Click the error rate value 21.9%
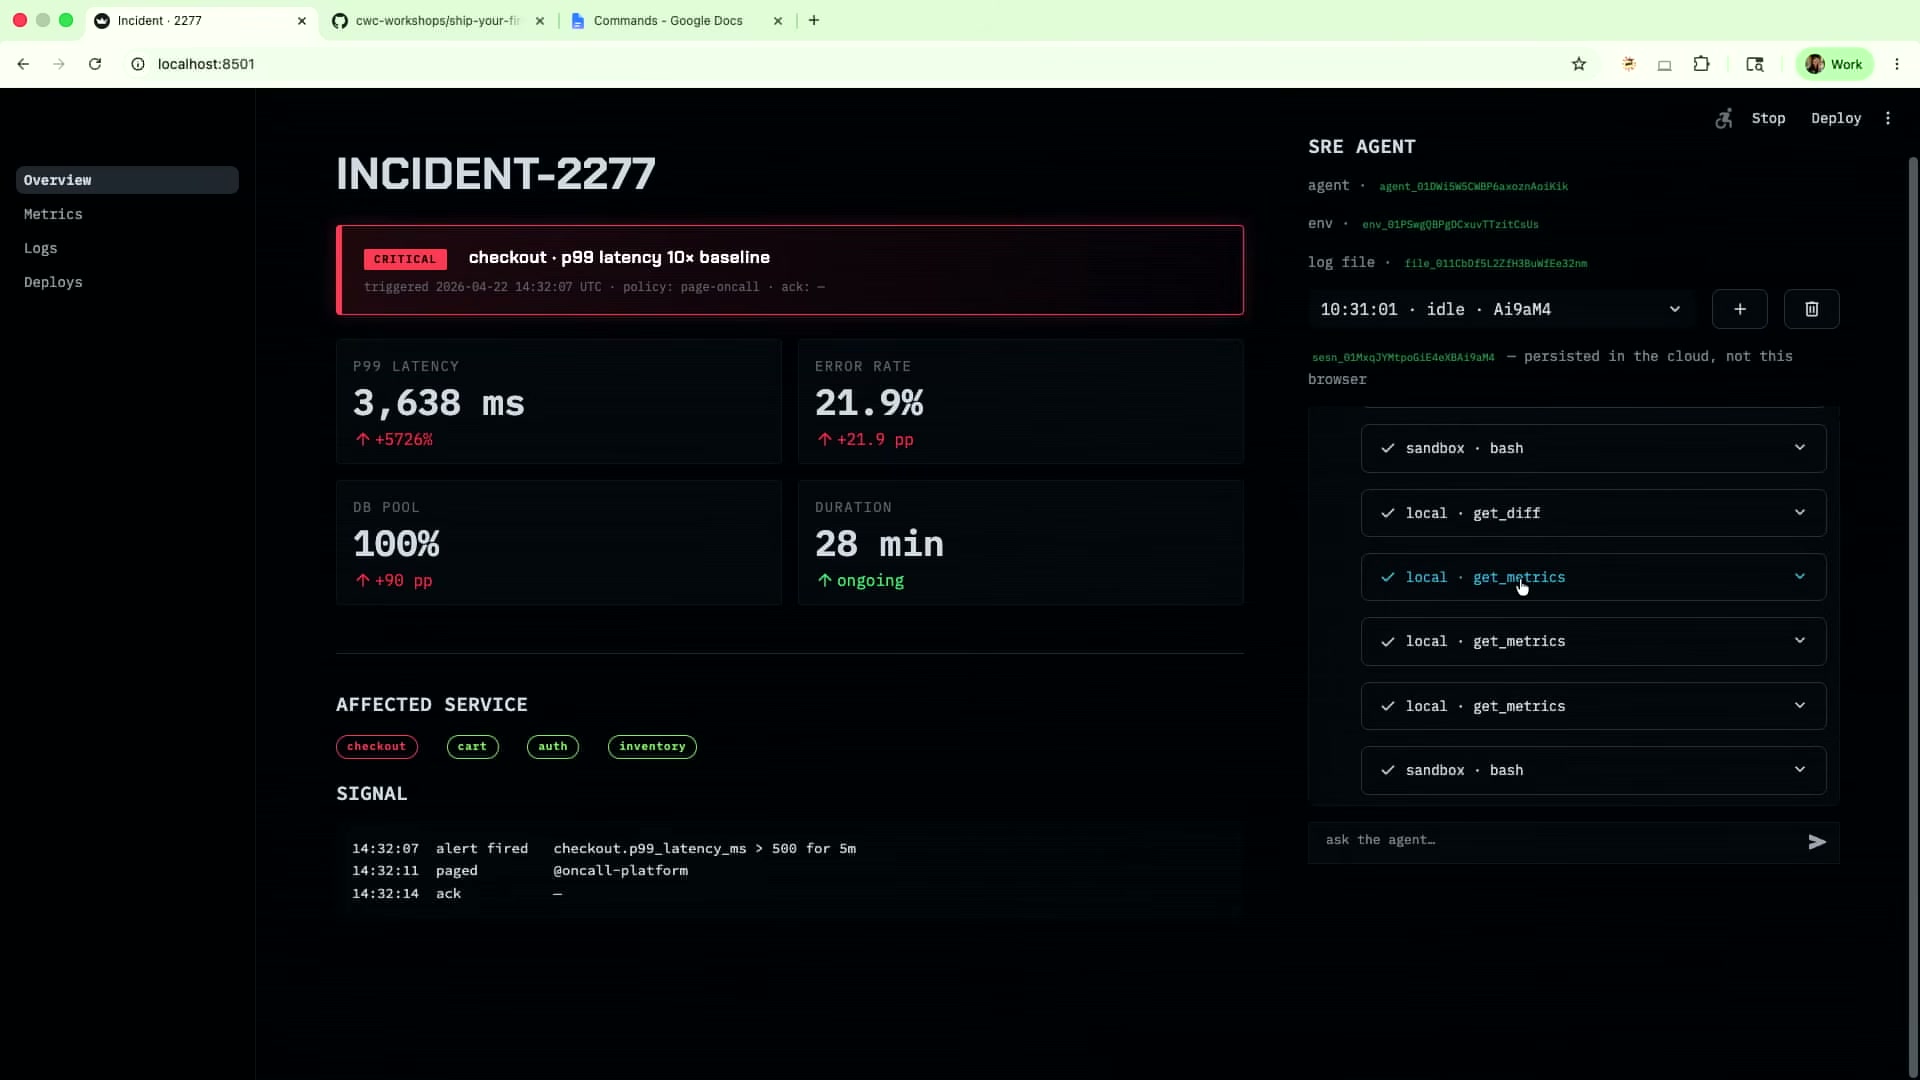This screenshot has height=1080, width=1920. 869,403
